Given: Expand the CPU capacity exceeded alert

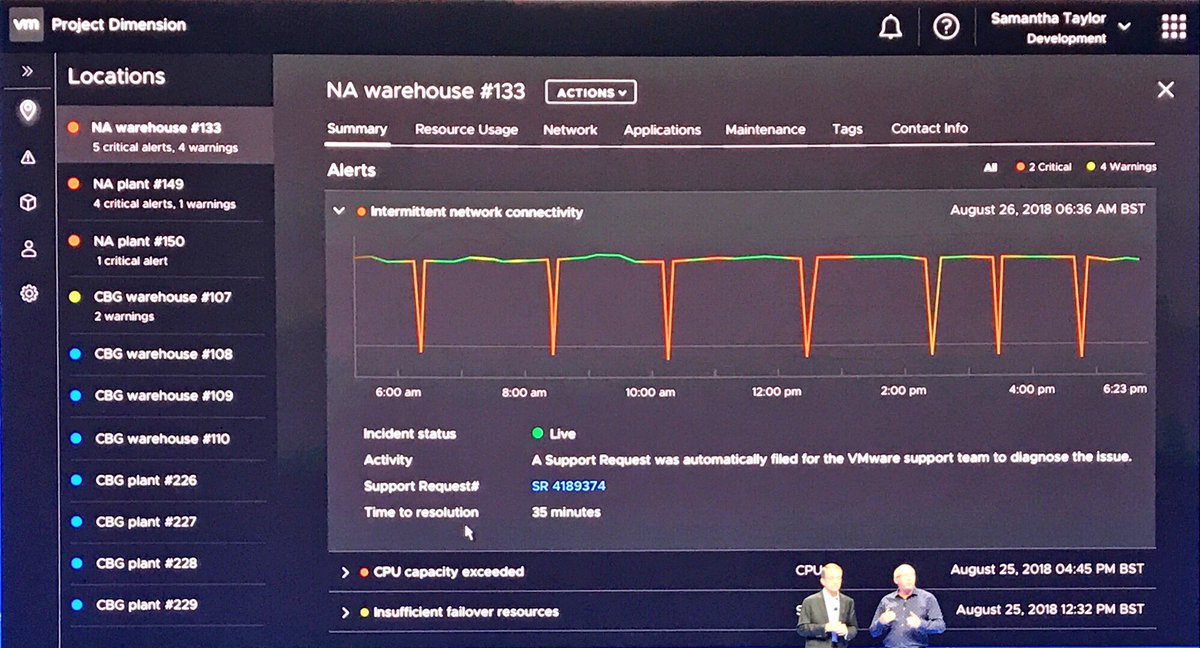Looking at the screenshot, I should pos(347,572).
